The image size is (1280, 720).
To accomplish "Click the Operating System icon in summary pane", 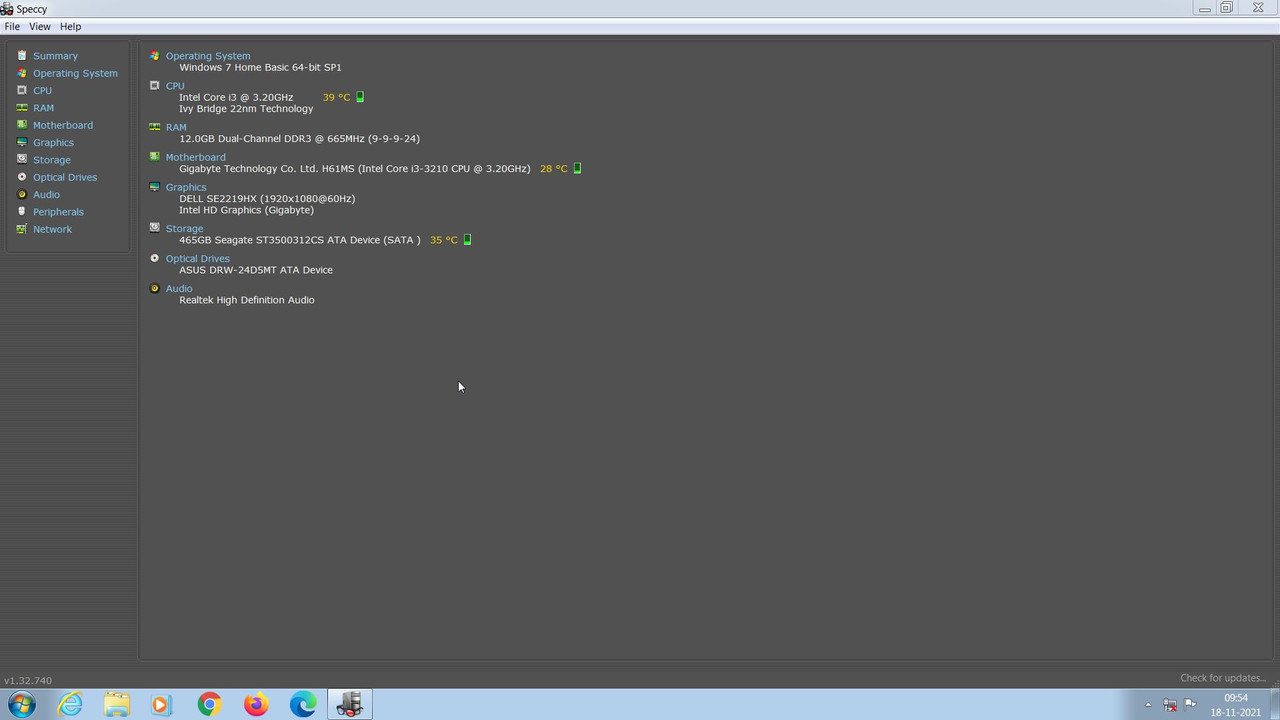I will click(154, 56).
